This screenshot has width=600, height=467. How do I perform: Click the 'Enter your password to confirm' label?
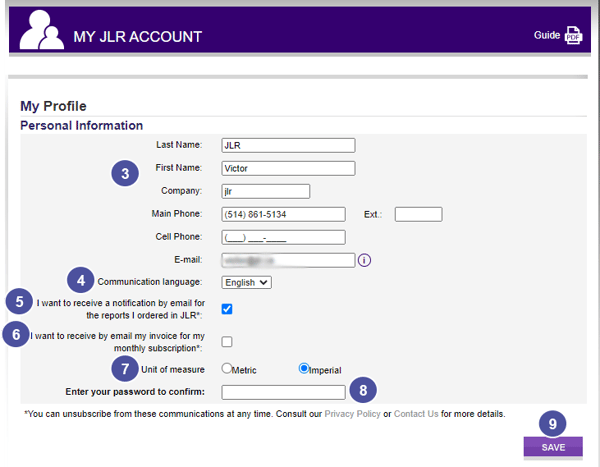pos(135,392)
